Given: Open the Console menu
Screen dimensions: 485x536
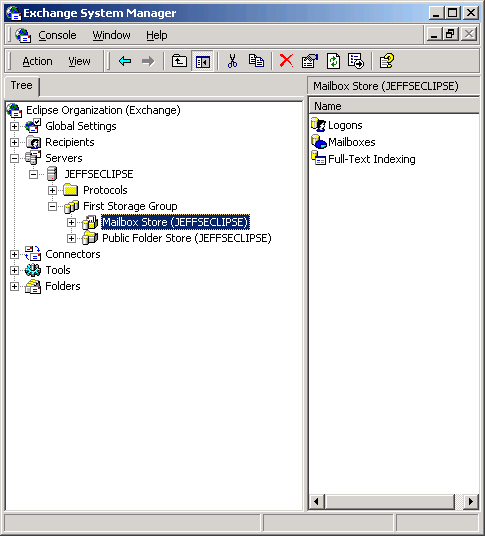Looking at the screenshot, I should click(57, 35).
